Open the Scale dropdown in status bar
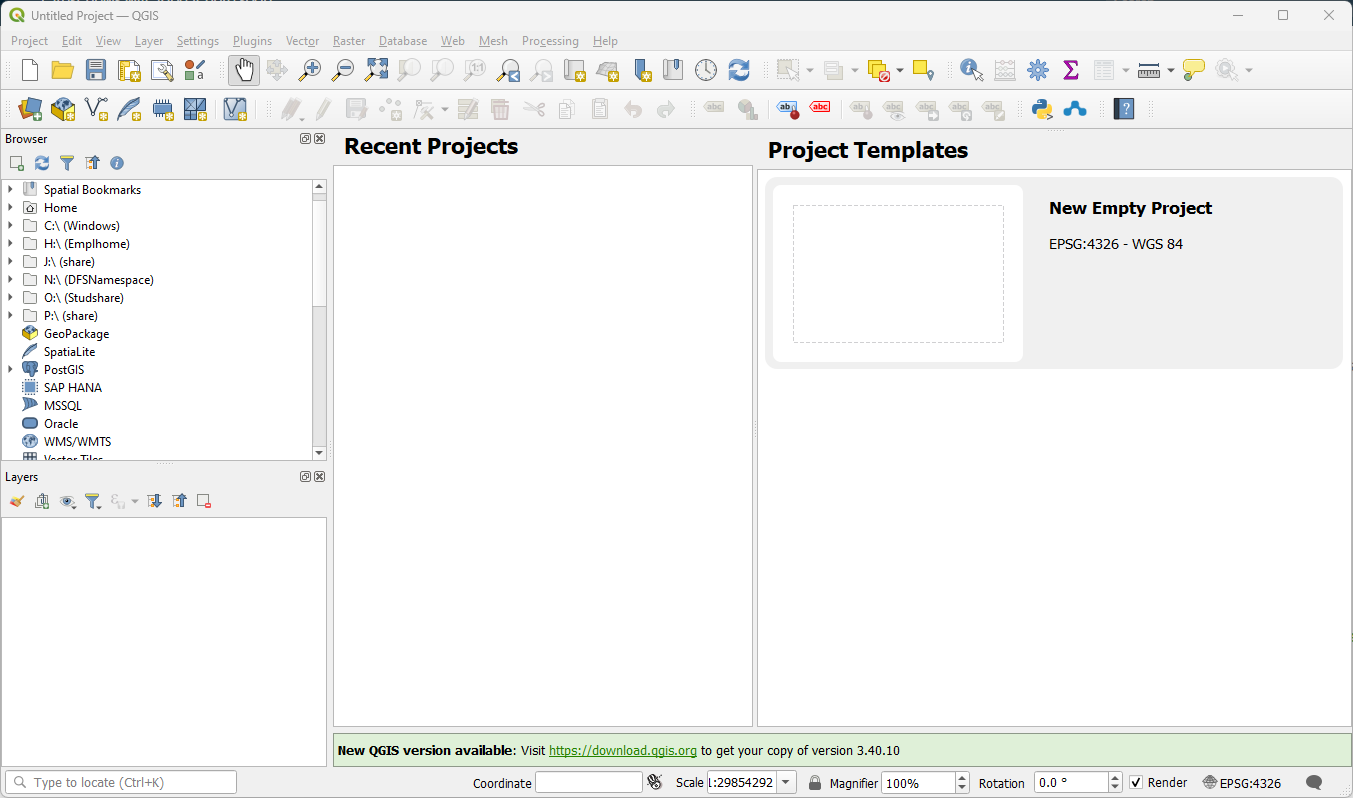This screenshot has width=1353, height=798. (786, 783)
